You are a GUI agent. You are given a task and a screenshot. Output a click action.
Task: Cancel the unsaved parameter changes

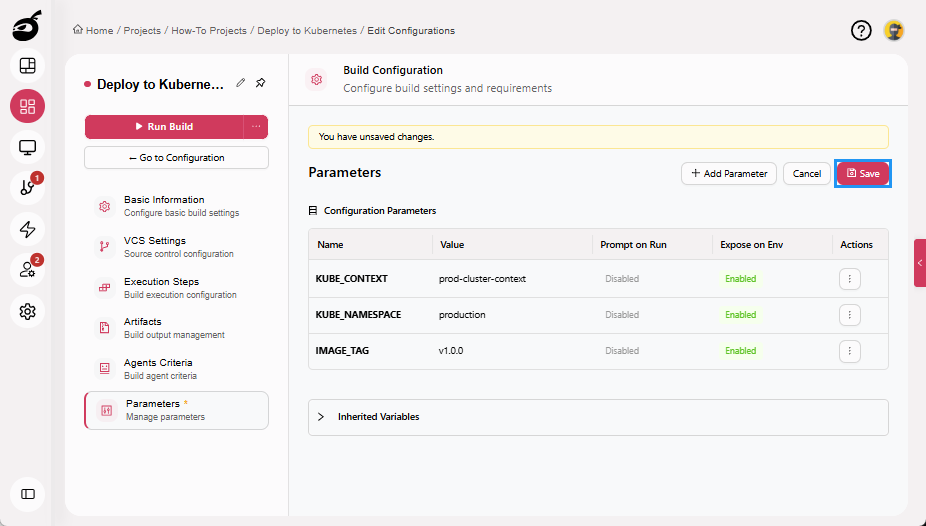pyautogui.click(x=807, y=174)
